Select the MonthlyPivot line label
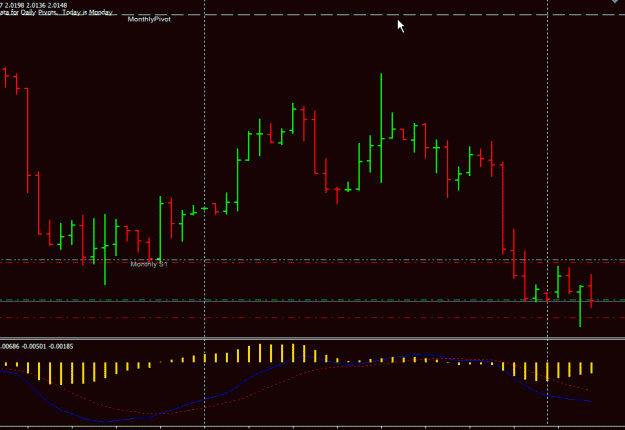625x430 pixels. [149, 19]
